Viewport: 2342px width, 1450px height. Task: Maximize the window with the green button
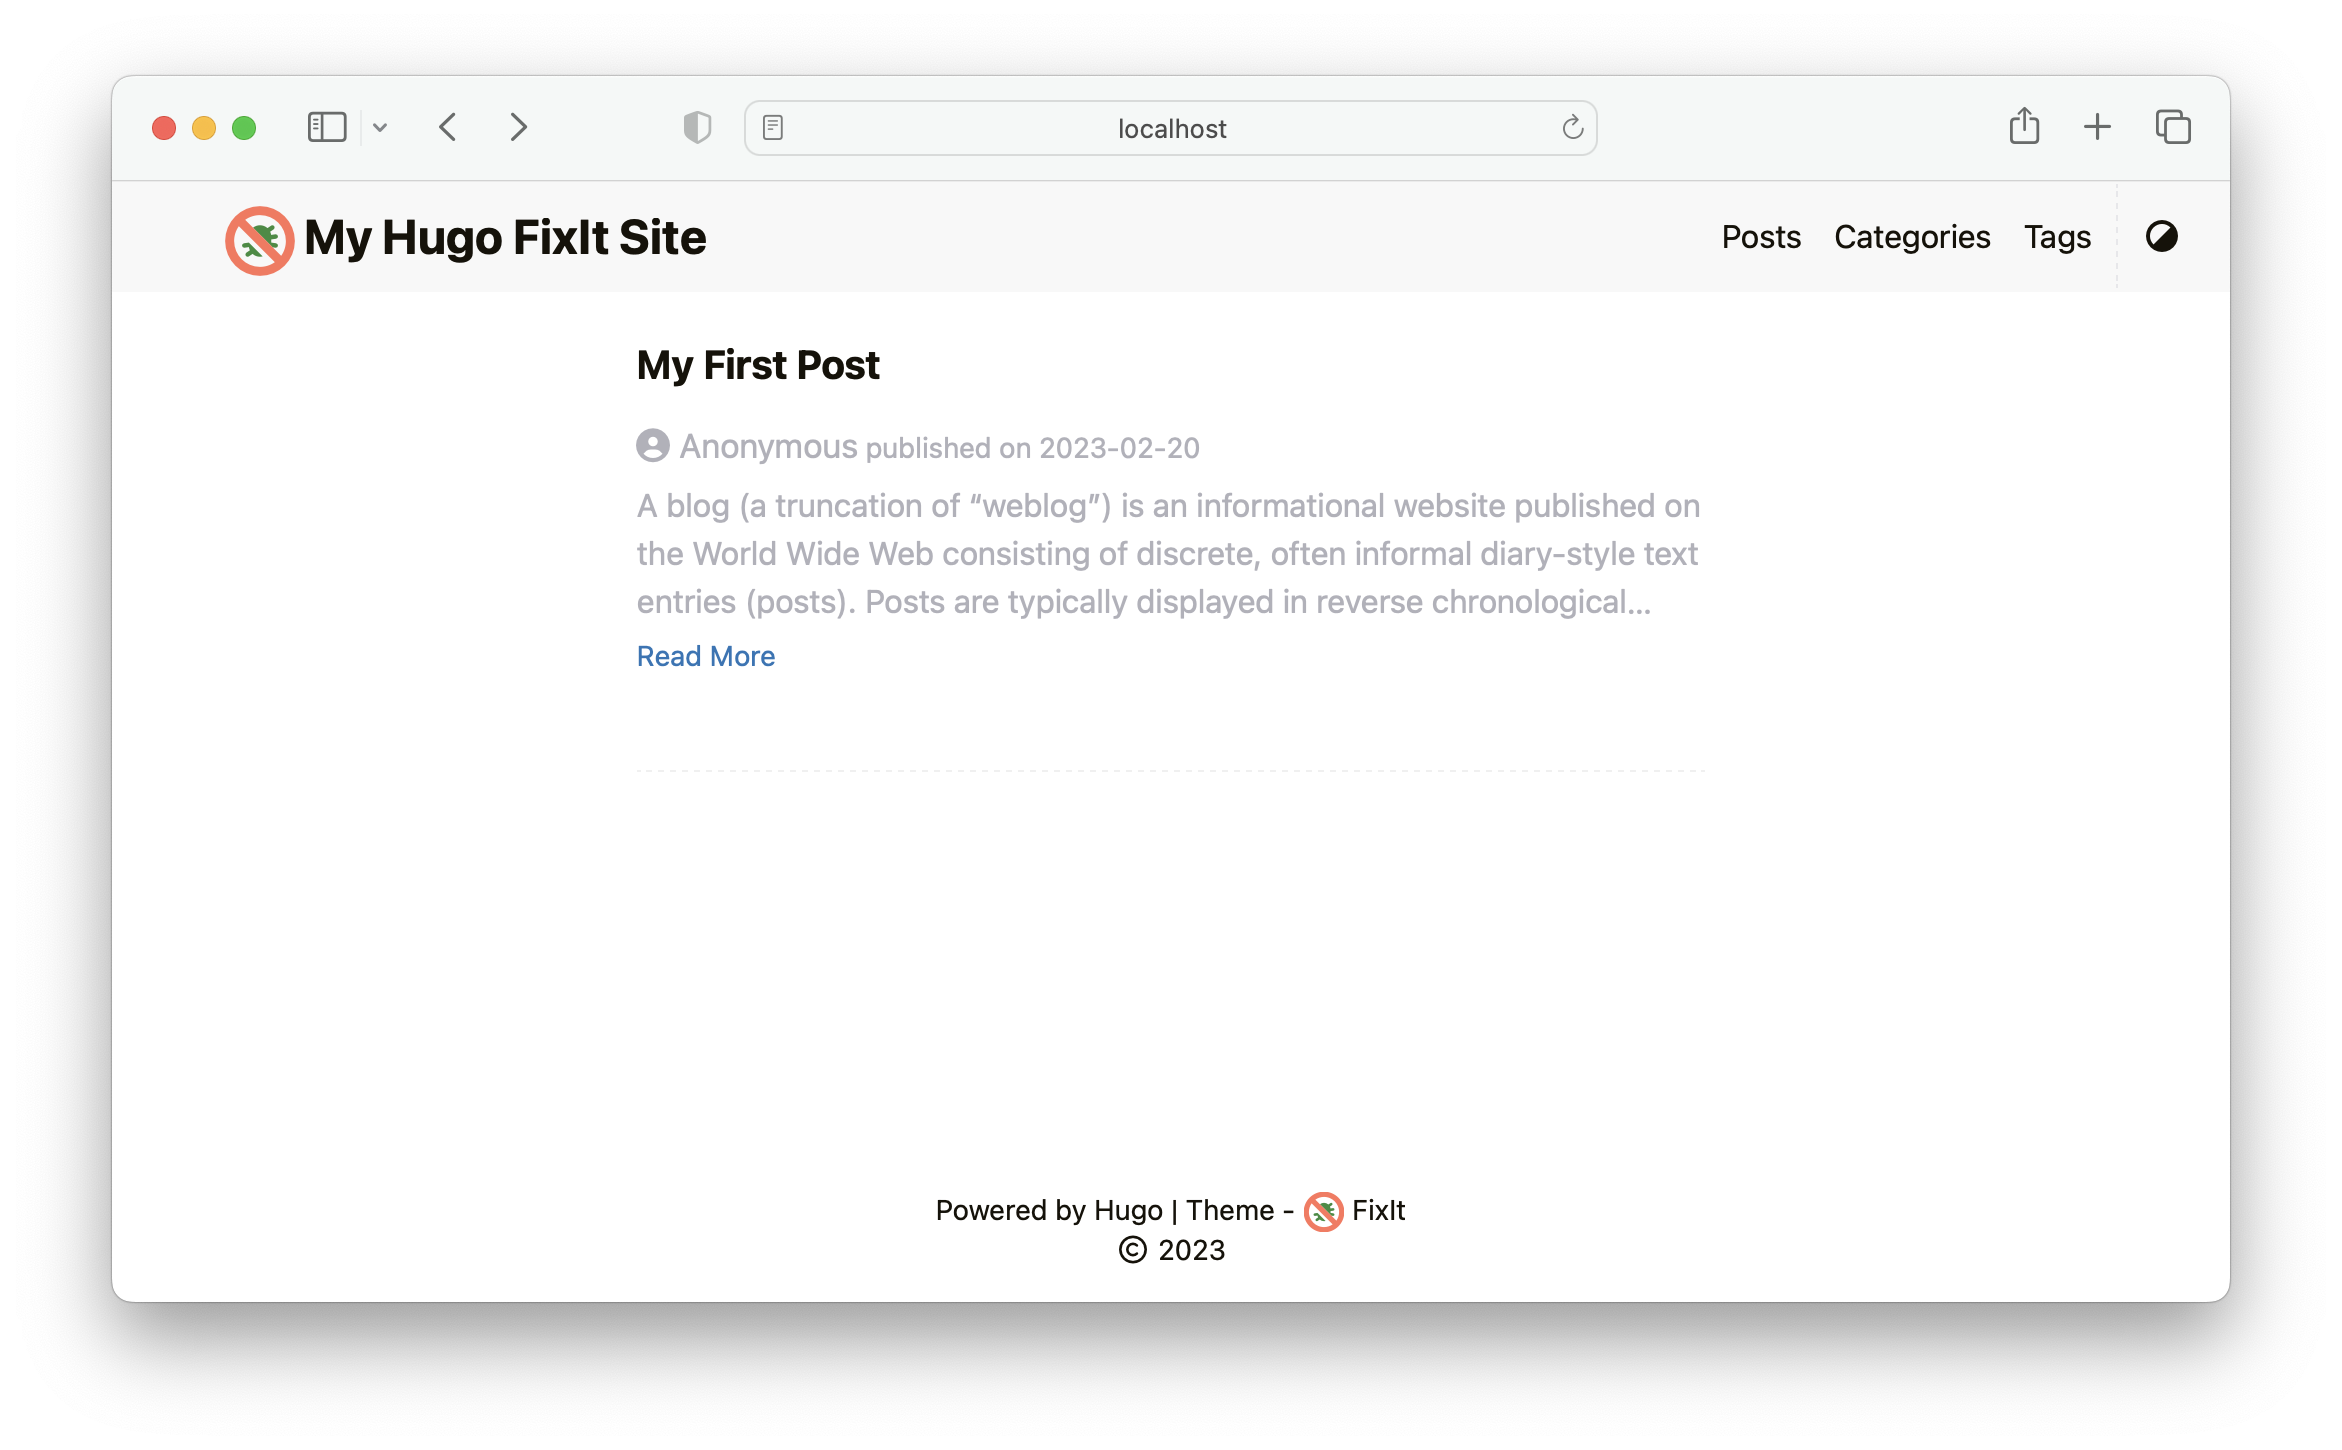coord(244,128)
